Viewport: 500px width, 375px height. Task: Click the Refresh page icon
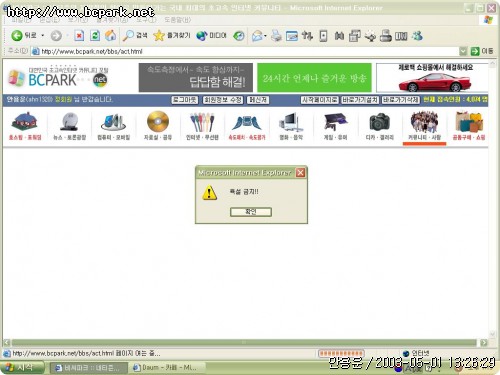tap(95, 36)
